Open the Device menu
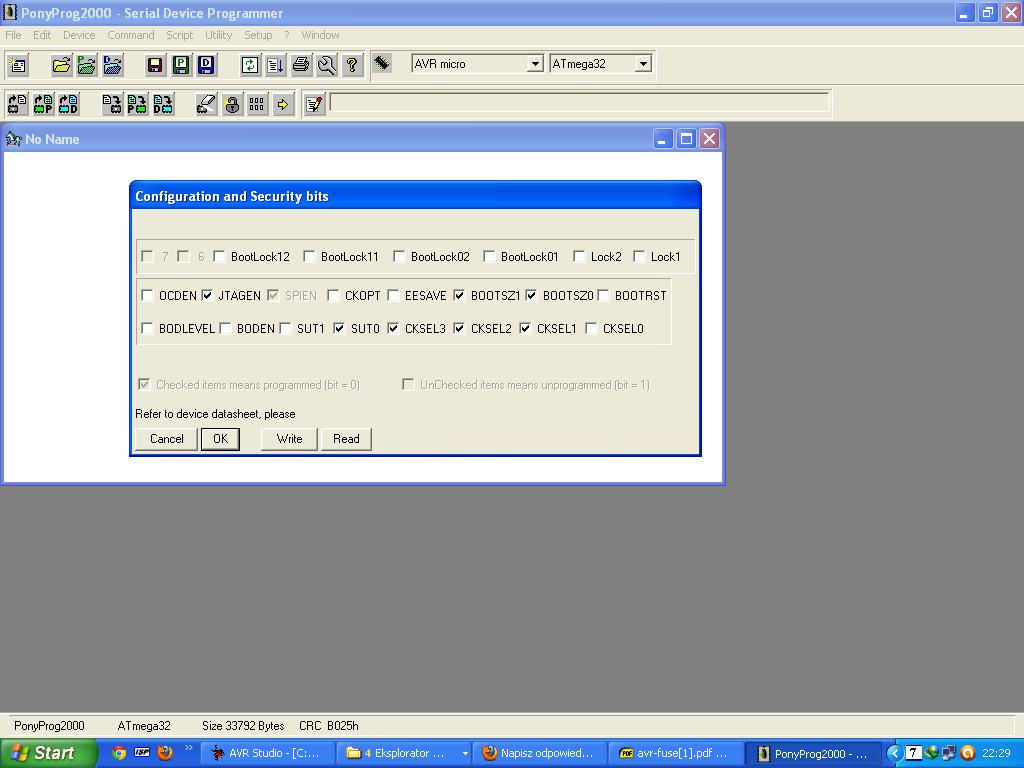 tap(79, 35)
